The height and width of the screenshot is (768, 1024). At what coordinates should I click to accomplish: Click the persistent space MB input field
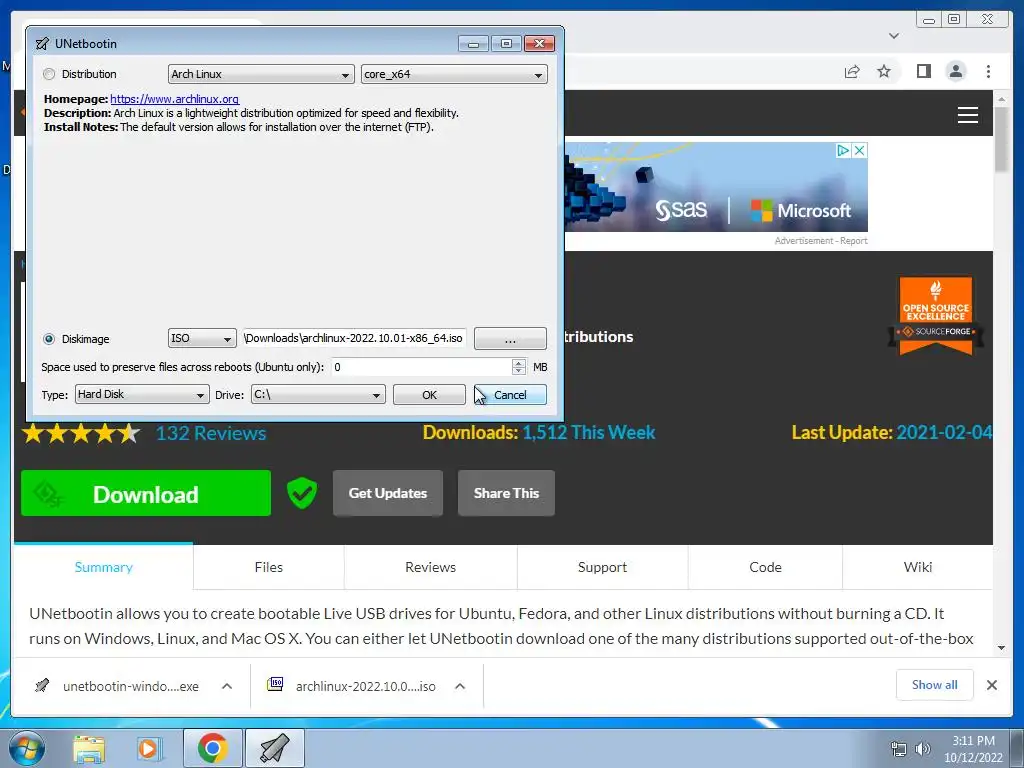click(421, 367)
